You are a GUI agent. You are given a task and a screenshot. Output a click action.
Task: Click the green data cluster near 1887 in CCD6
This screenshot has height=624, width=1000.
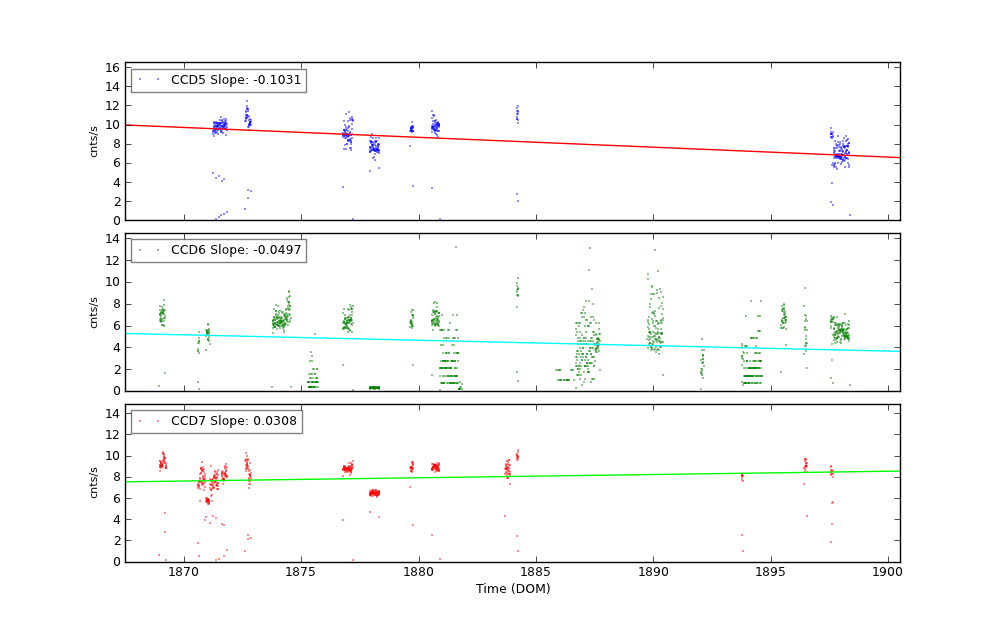(586, 350)
